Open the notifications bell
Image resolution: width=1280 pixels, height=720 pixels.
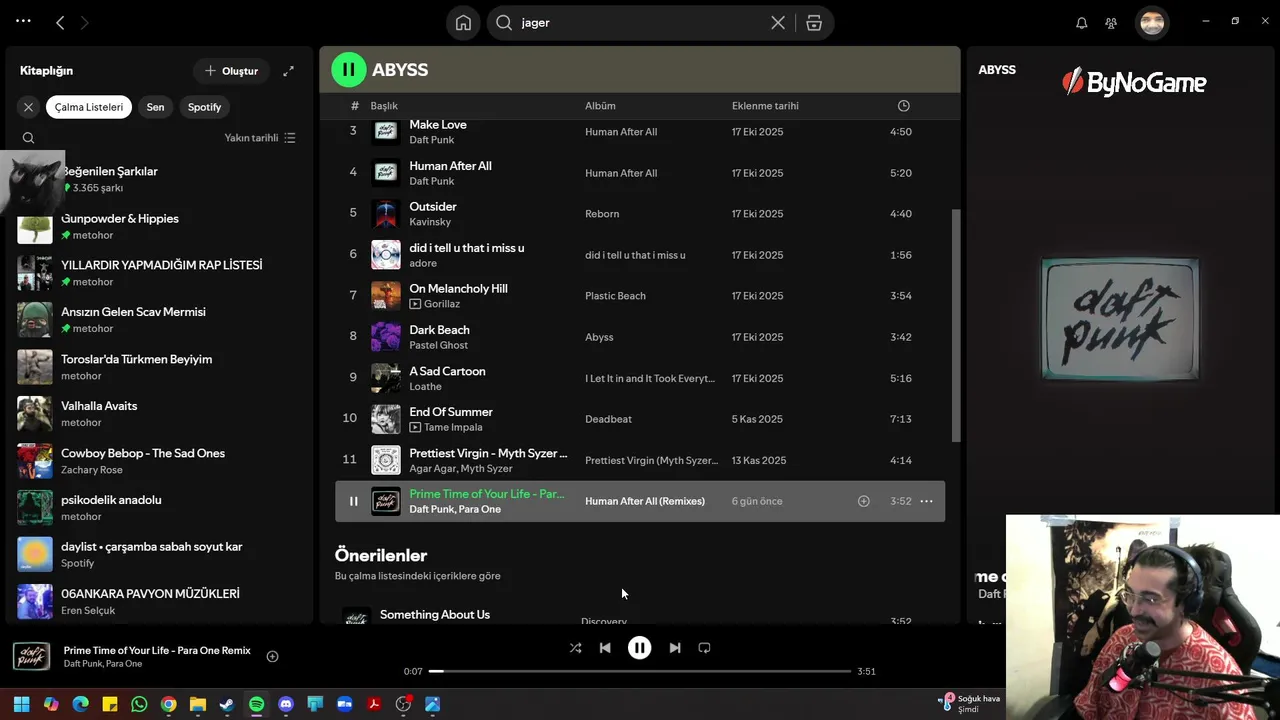click(1081, 23)
